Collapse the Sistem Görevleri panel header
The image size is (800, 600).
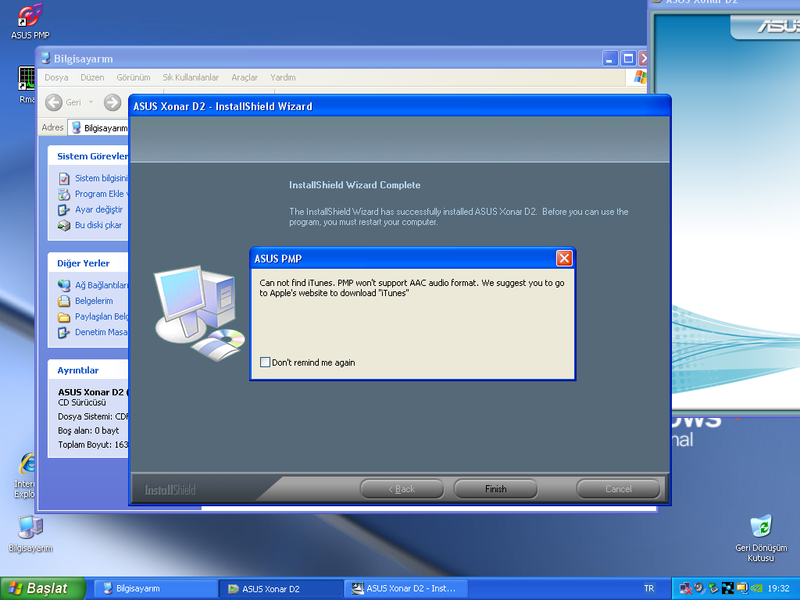[88, 156]
